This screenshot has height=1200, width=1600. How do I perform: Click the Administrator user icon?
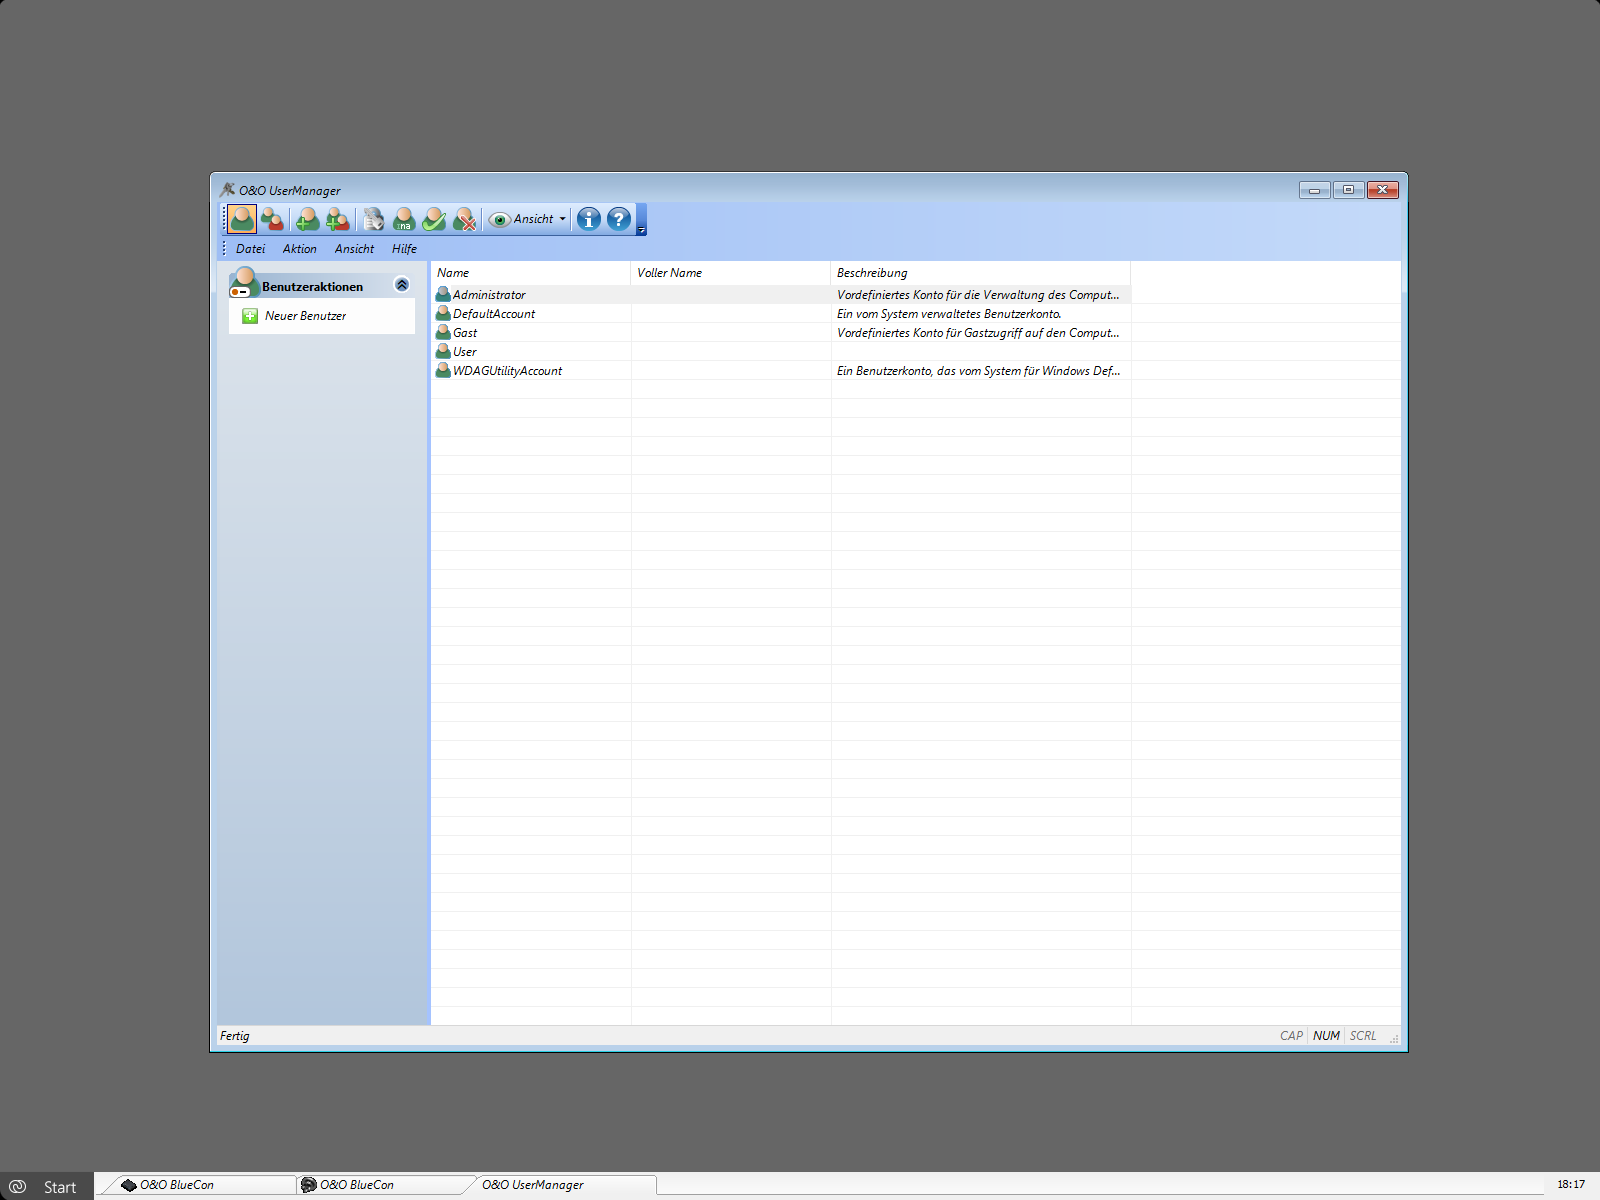coord(443,294)
